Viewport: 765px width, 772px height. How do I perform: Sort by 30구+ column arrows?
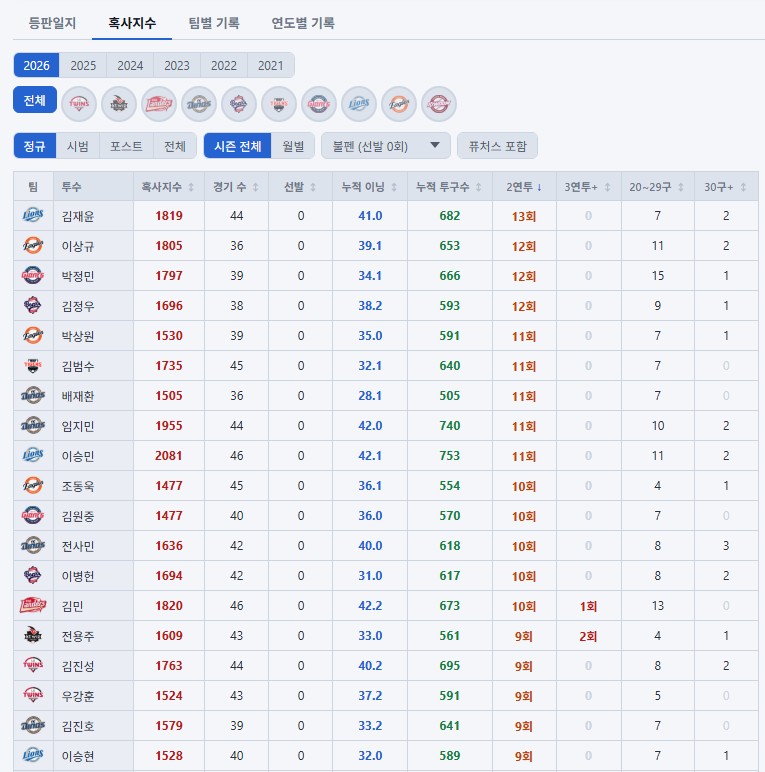click(x=743, y=187)
